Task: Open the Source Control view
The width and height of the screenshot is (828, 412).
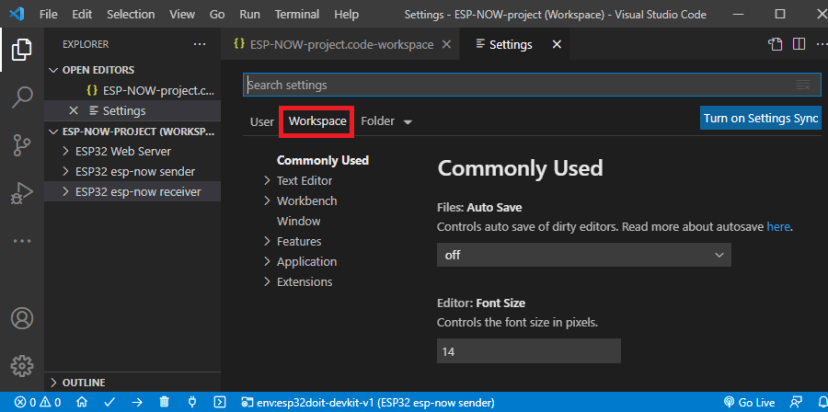Action: click(x=22, y=145)
